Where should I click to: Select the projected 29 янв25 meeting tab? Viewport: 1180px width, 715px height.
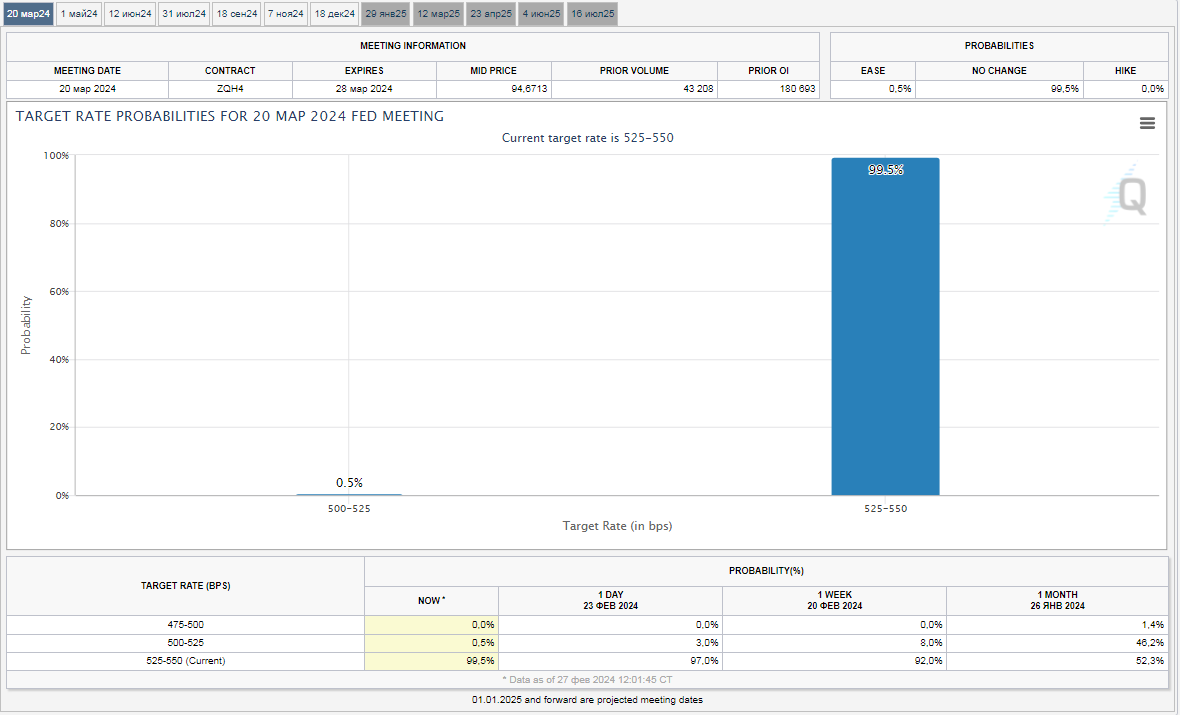386,14
